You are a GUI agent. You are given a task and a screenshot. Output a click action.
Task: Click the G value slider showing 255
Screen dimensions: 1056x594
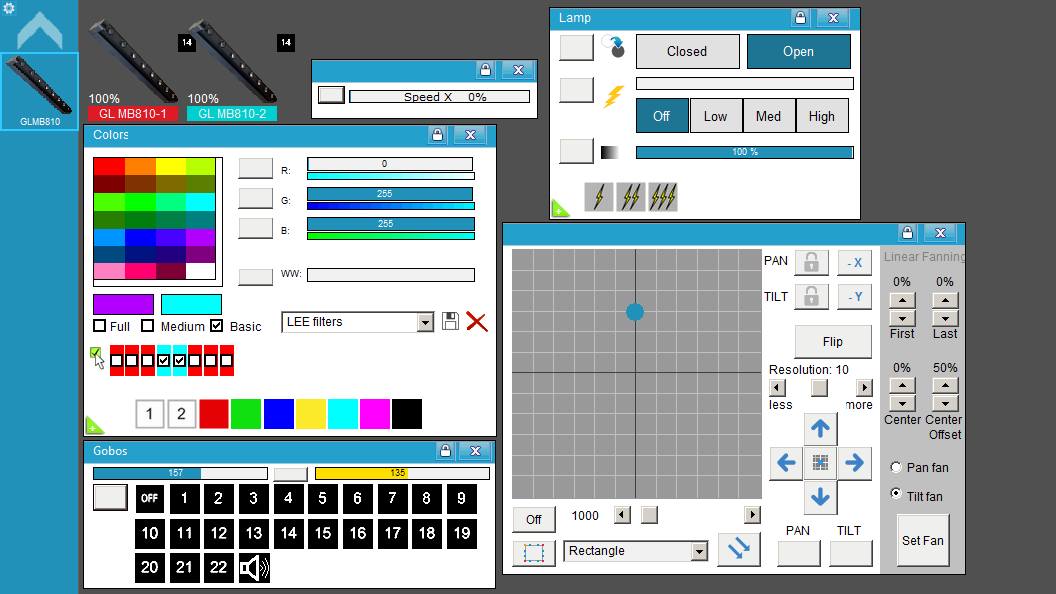tap(390, 194)
